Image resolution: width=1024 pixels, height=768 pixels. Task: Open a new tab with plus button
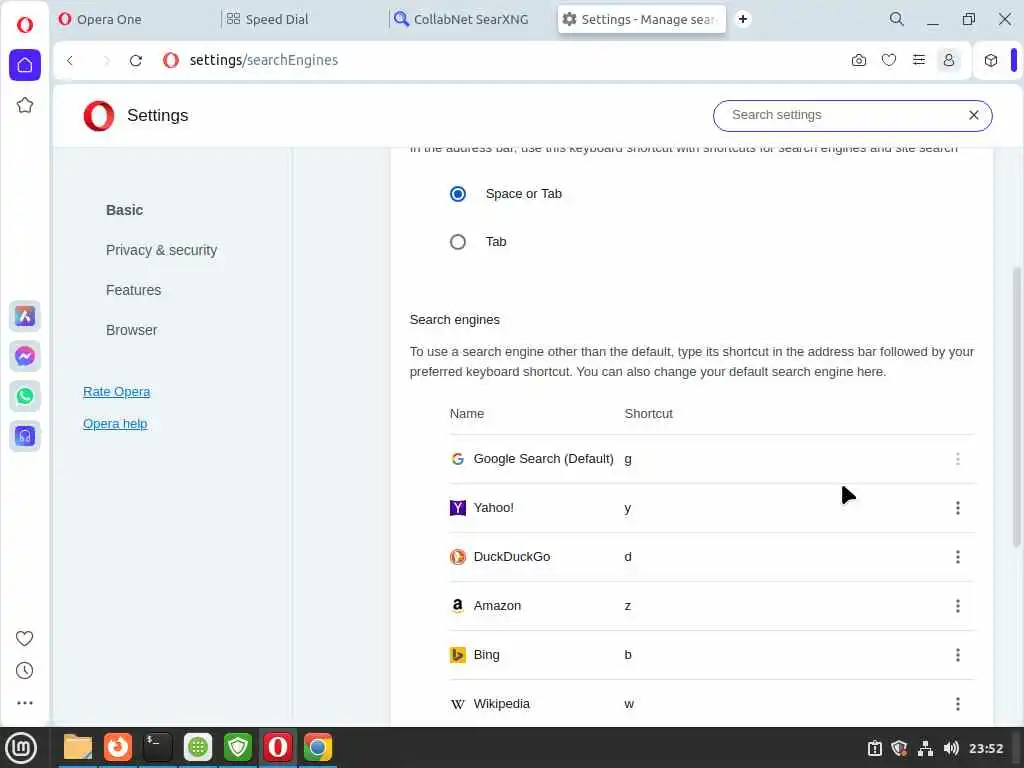tap(743, 19)
